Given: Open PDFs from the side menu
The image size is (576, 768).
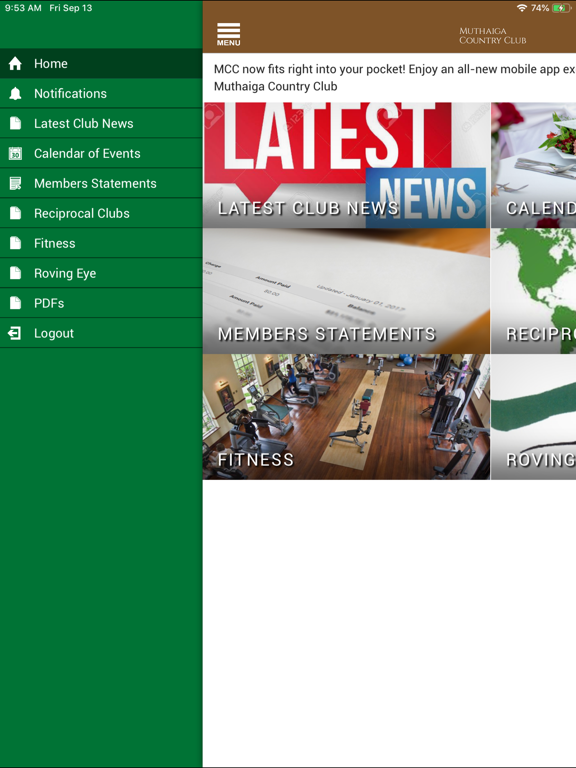Looking at the screenshot, I should tap(101, 303).
